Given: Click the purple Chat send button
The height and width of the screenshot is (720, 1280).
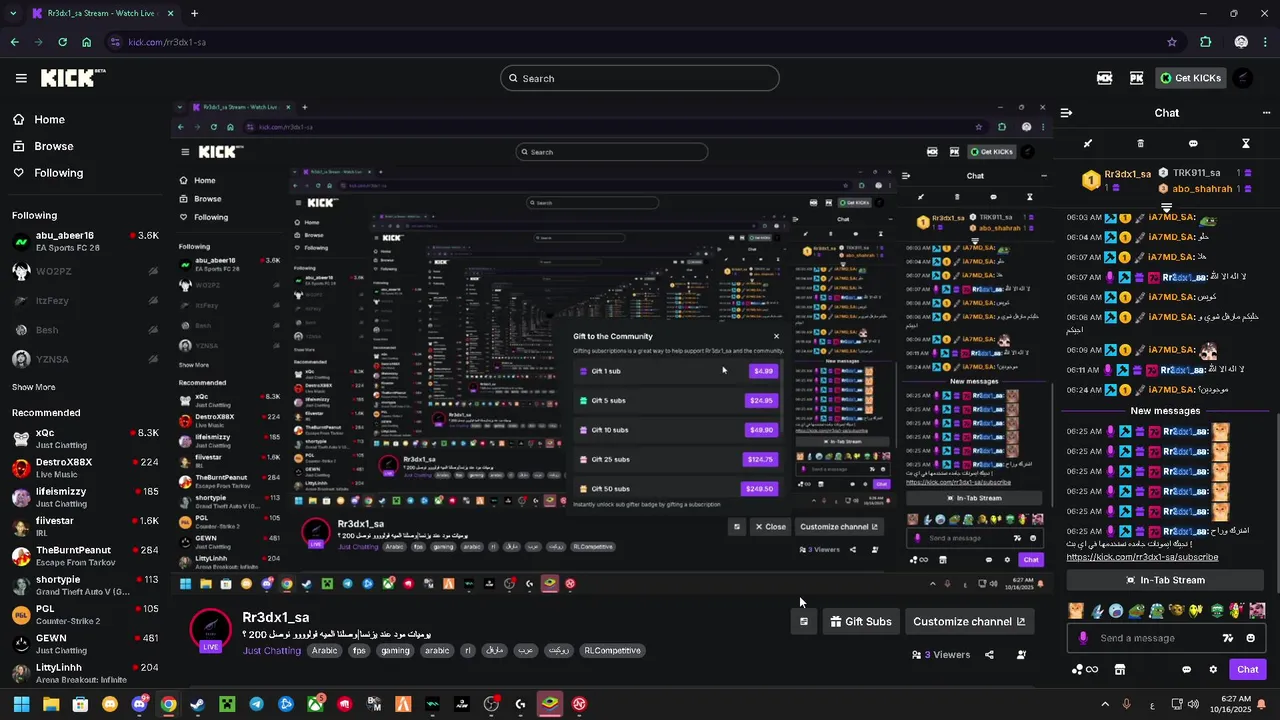Looking at the screenshot, I should (x=1248, y=670).
